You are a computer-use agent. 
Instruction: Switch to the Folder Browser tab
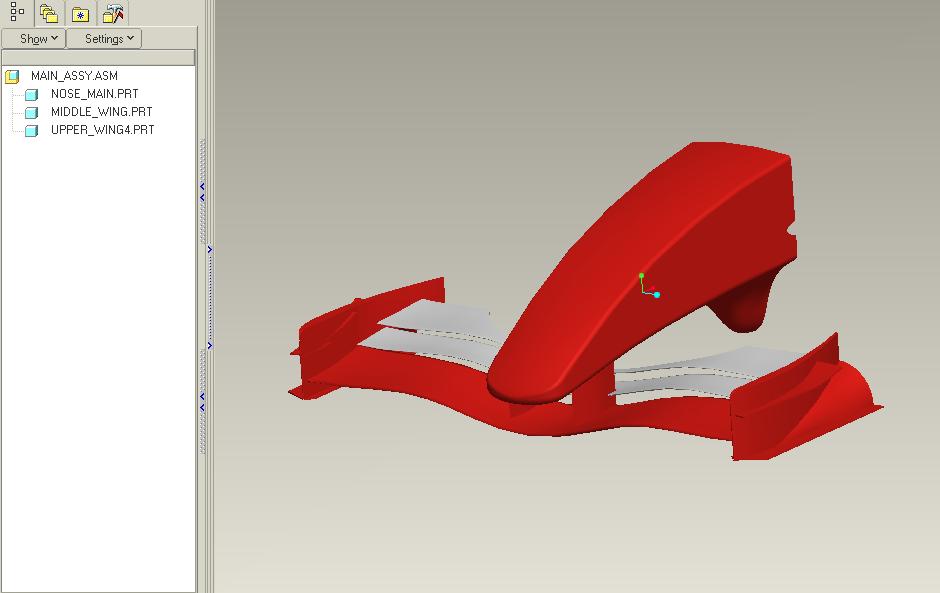(49, 13)
